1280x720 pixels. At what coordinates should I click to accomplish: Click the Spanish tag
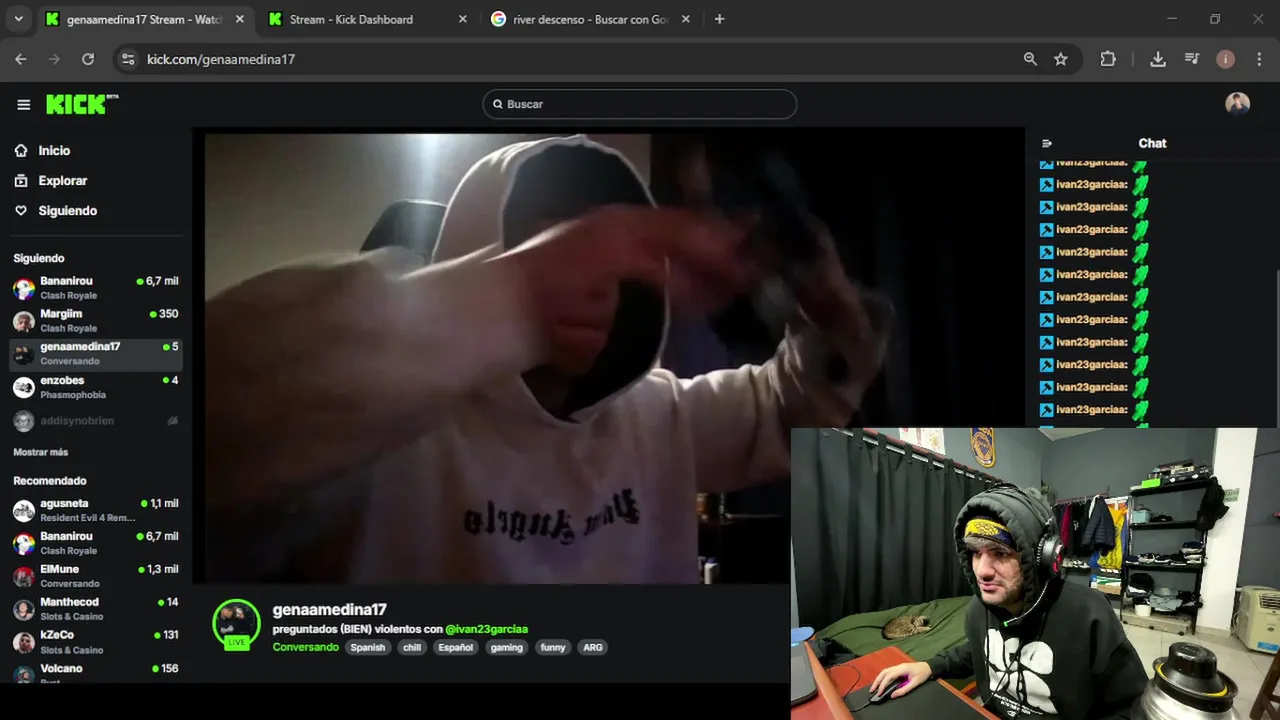point(367,647)
